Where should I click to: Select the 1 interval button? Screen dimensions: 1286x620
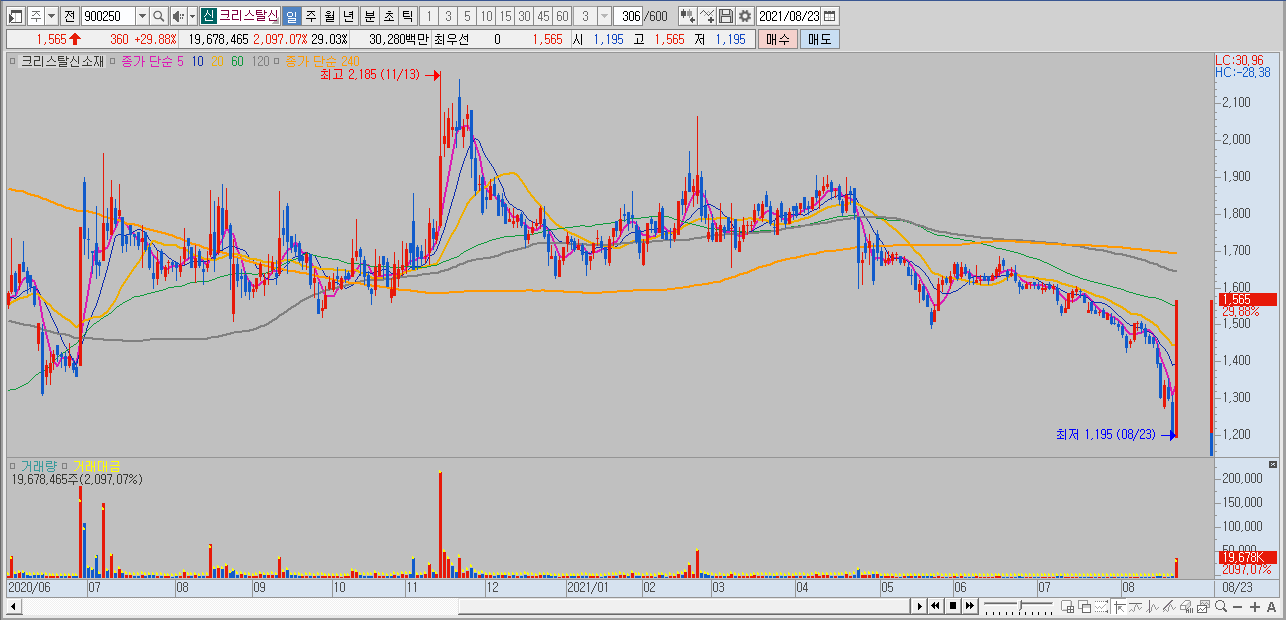click(430, 16)
